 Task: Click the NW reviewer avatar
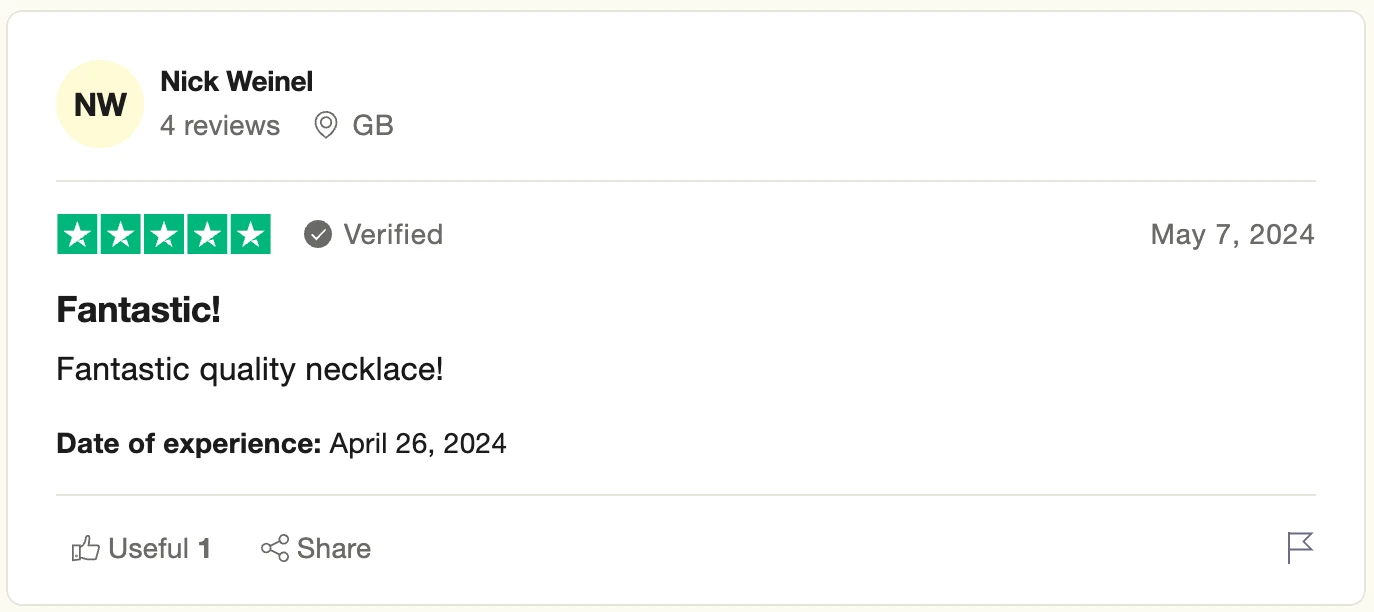100,104
